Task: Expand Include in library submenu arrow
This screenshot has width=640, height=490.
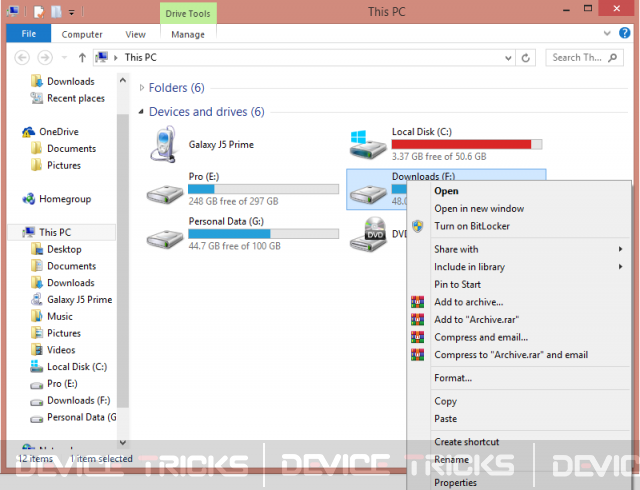Action: (x=620, y=267)
